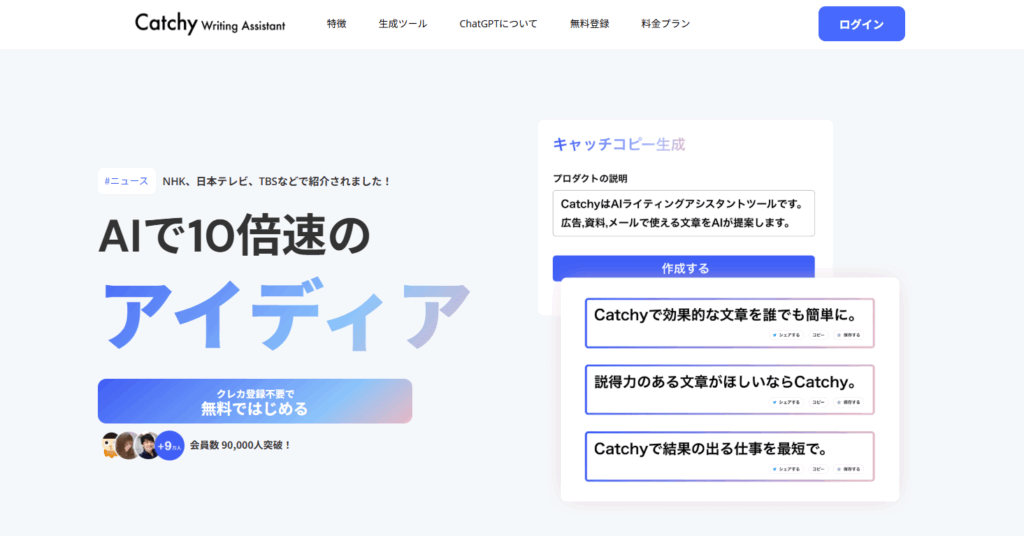
Task: Copy the 説得力のある文章 result with コピー
Action: [818, 402]
